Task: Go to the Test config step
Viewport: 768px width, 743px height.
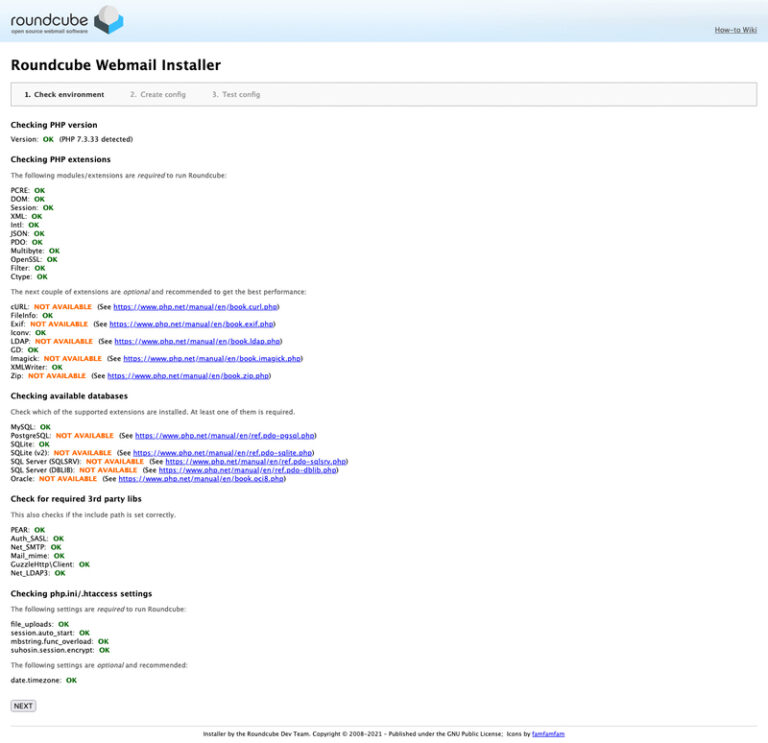Action: (235, 94)
